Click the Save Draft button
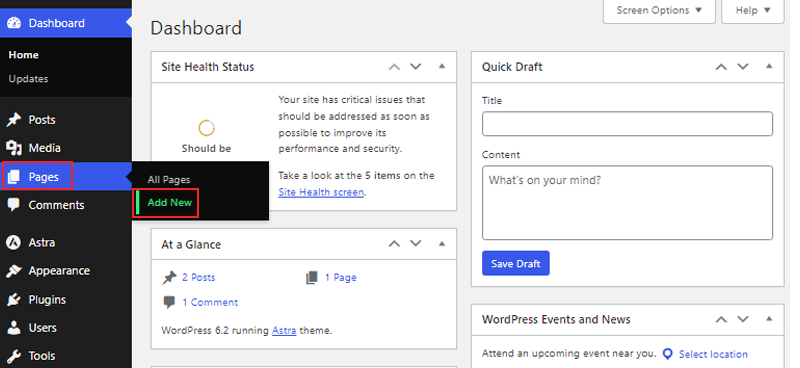The width and height of the screenshot is (800, 368). 516,263
